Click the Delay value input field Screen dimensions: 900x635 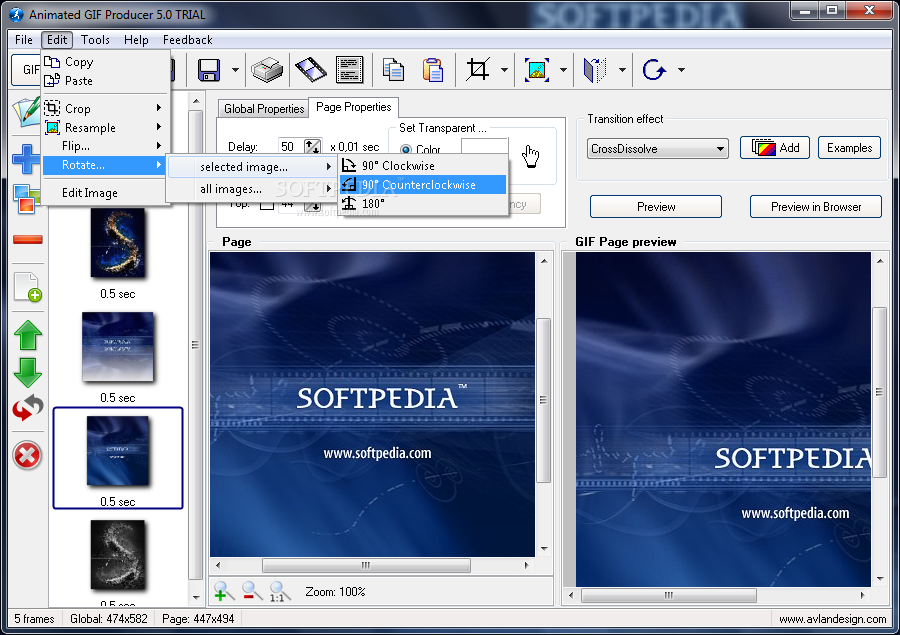(x=291, y=147)
